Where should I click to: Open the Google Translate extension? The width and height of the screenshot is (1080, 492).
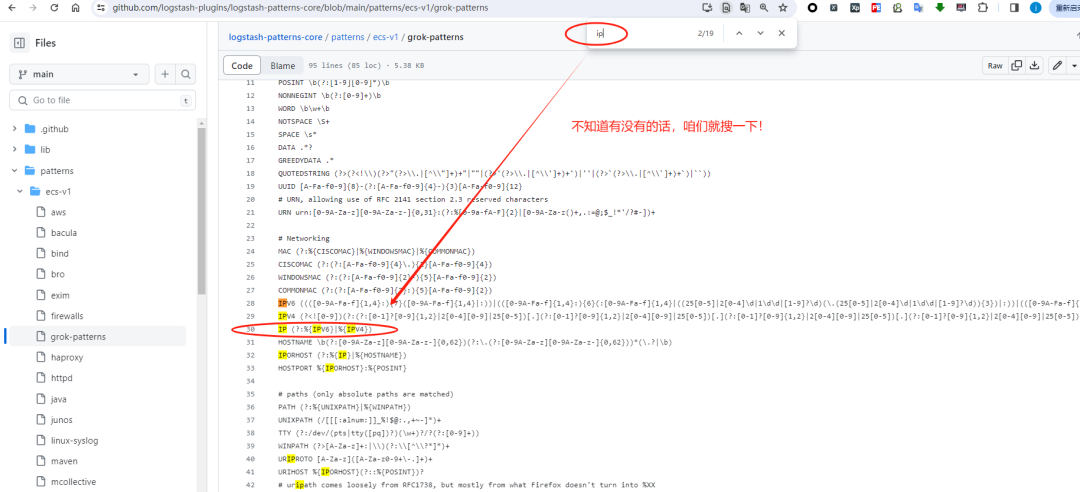918,8
